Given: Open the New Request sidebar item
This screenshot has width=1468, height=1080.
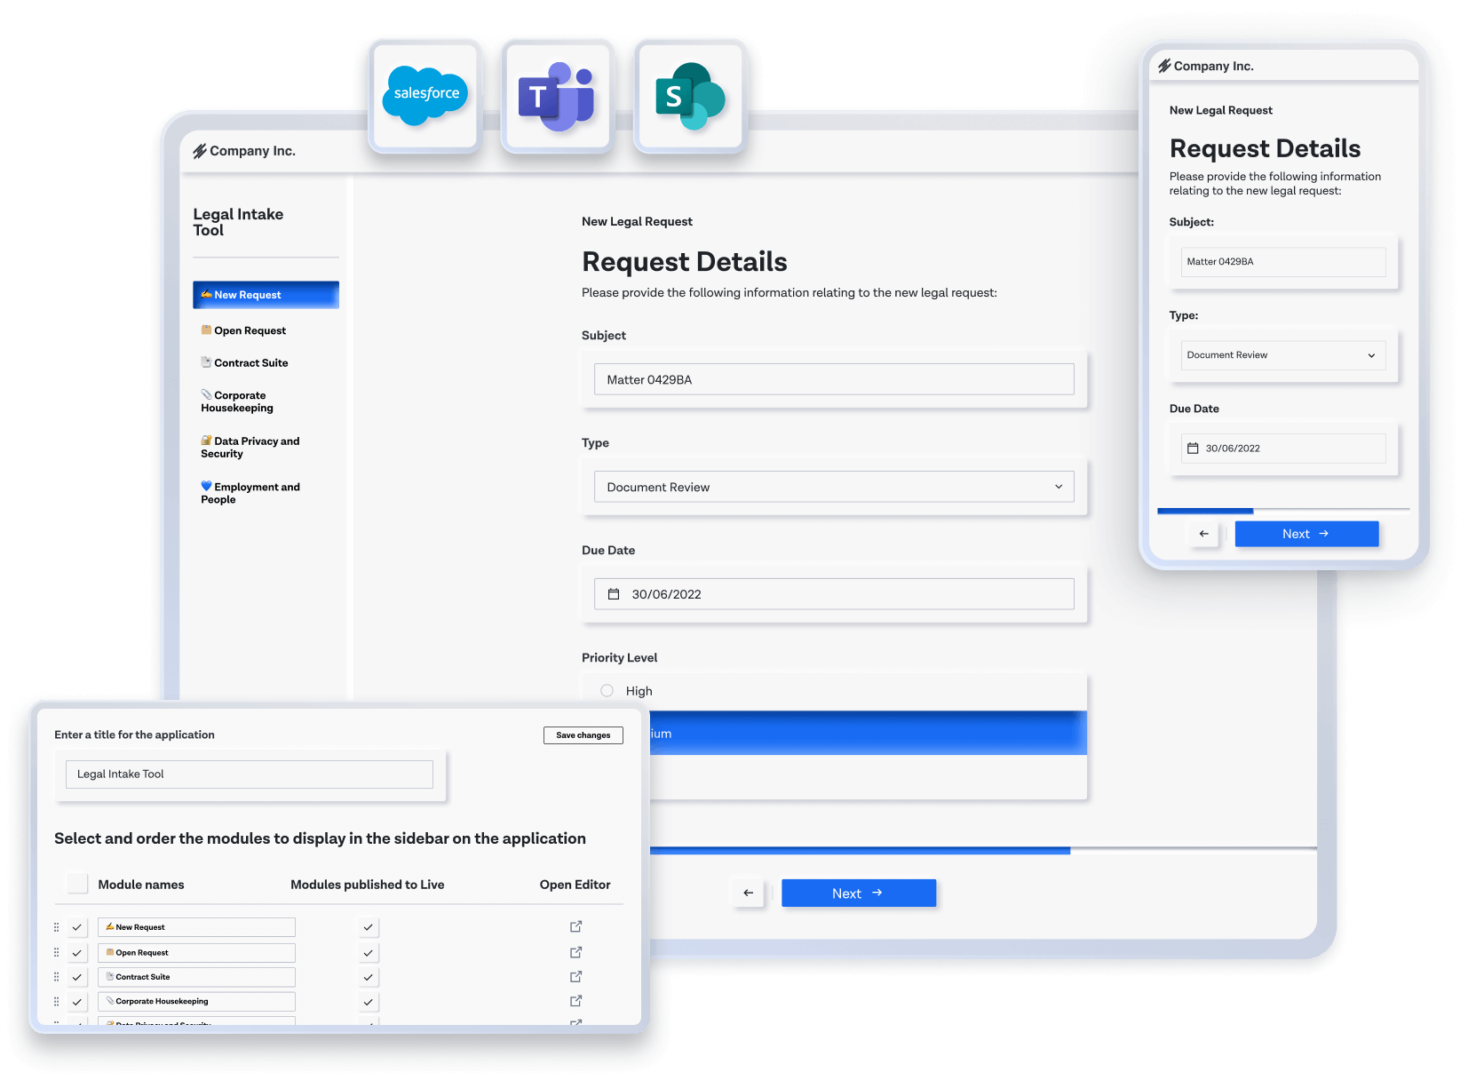Looking at the screenshot, I should 266,295.
